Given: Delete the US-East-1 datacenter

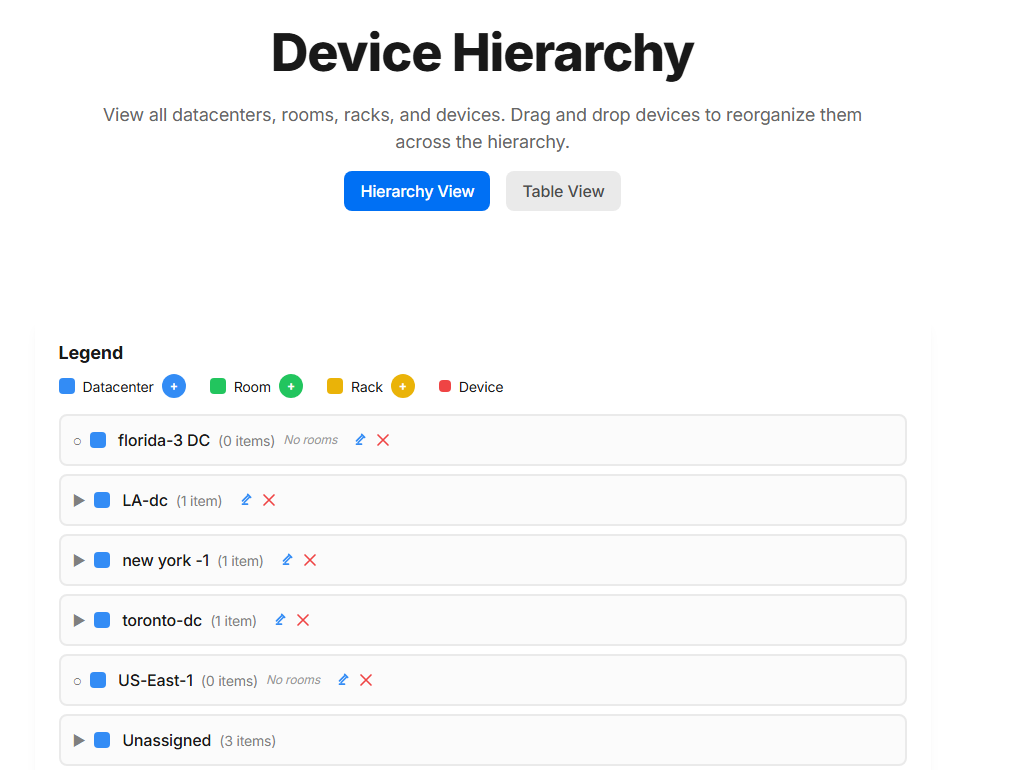Looking at the screenshot, I should point(366,680).
